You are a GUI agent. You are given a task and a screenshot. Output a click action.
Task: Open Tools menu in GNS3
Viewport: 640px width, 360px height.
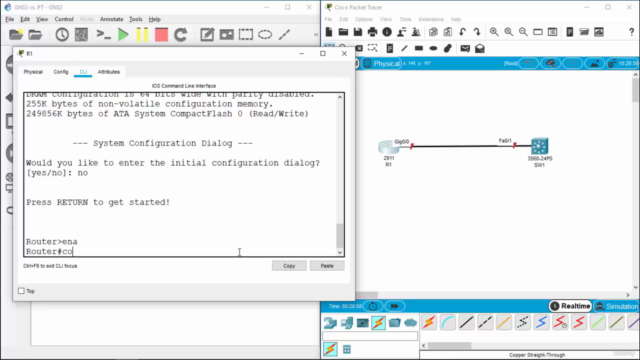click(x=136, y=19)
